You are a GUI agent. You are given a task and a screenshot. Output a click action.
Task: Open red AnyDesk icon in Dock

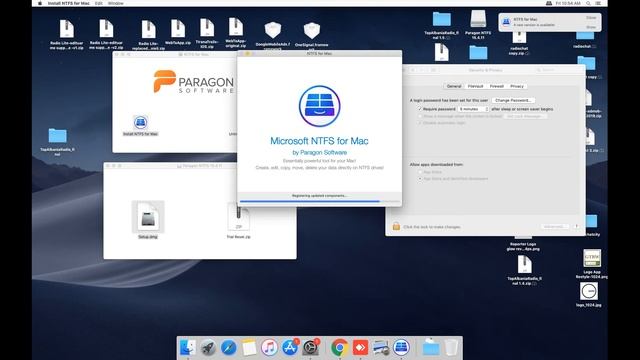360,348
